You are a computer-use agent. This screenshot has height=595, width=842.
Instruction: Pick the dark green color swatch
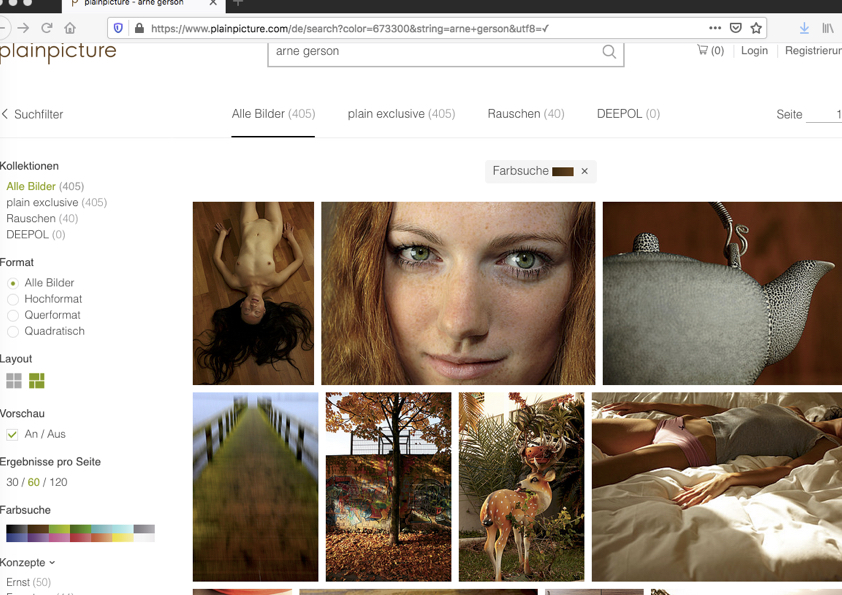pyautogui.click(x=81, y=529)
